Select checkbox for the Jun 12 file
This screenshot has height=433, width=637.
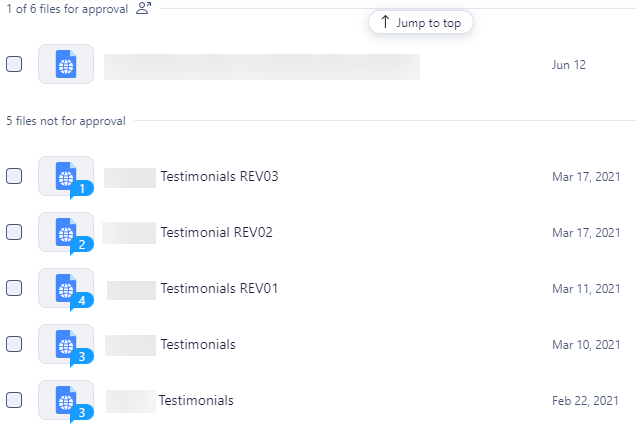click(14, 64)
